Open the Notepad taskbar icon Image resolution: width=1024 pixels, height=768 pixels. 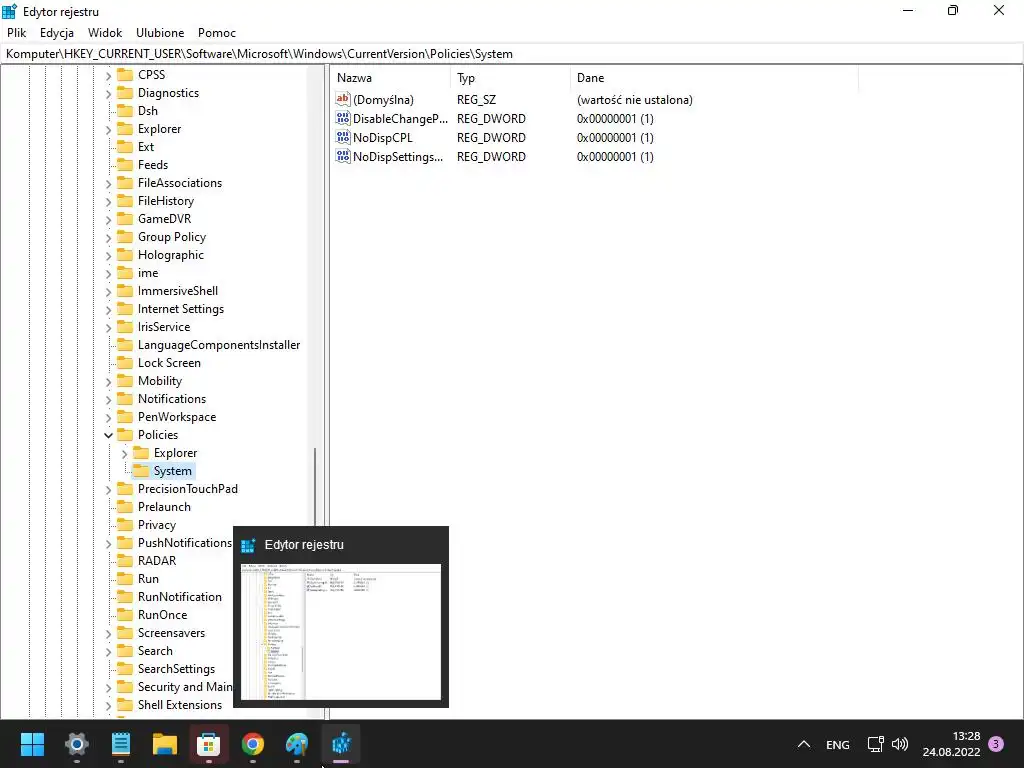121,744
